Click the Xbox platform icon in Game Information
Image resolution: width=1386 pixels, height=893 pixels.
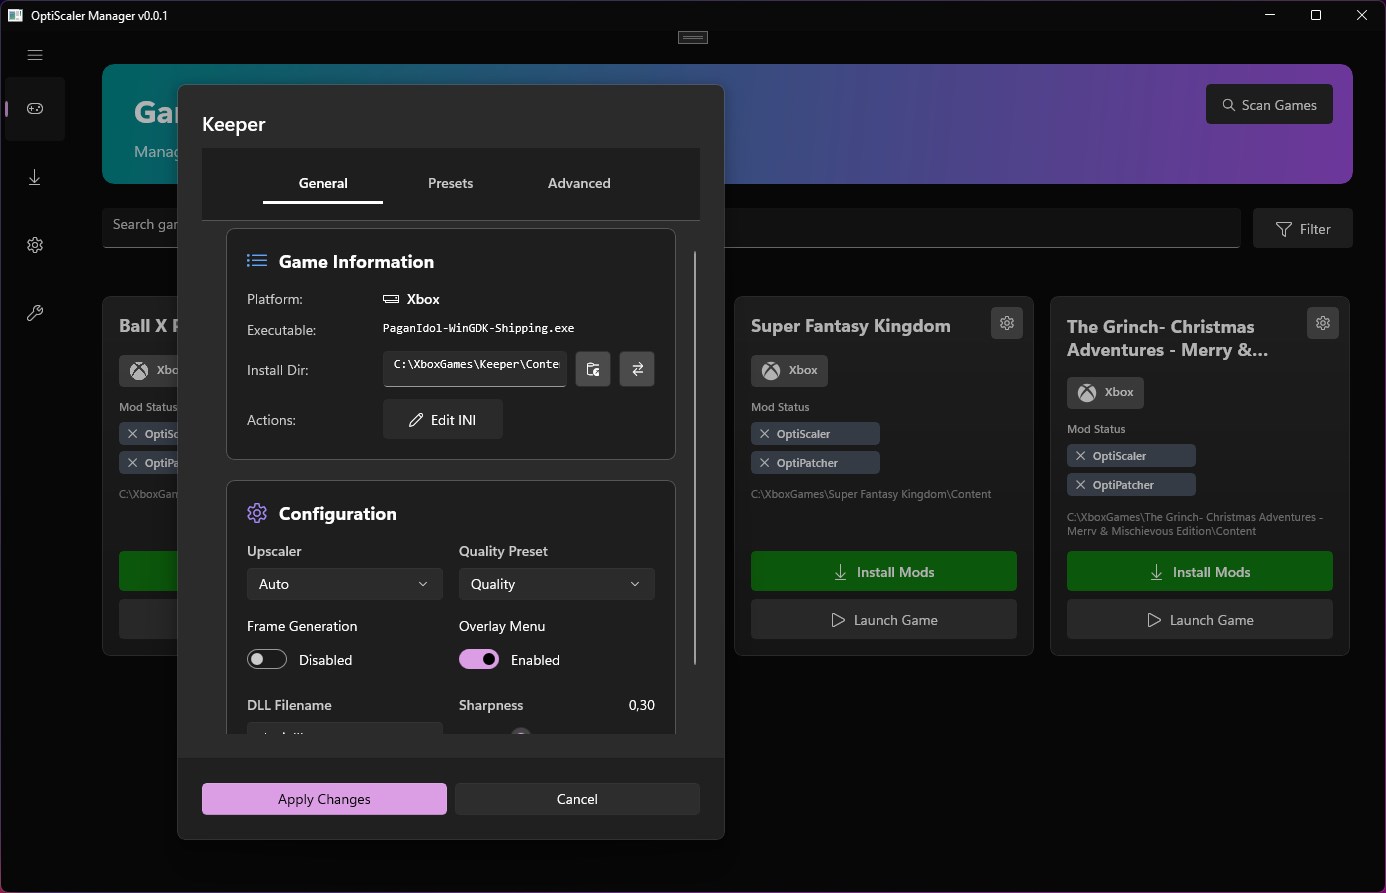(x=391, y=299)
